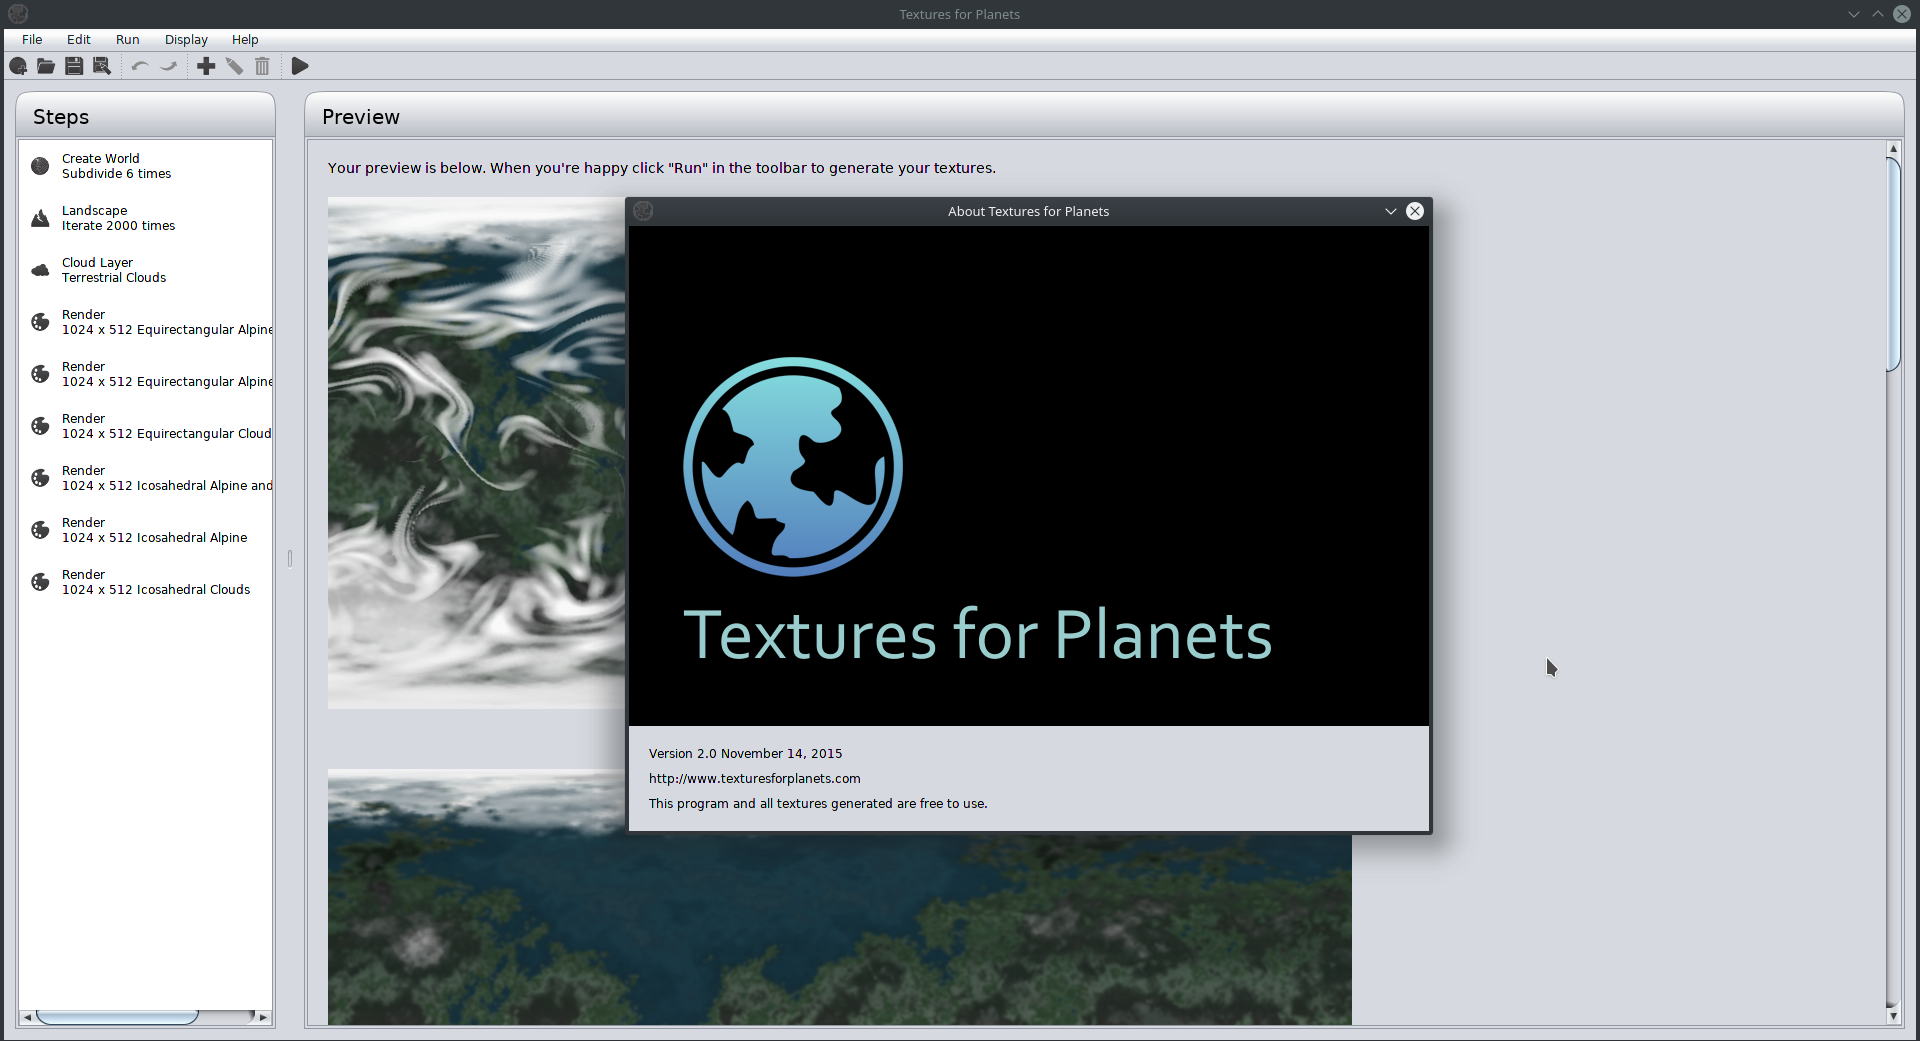The height and width of the screenshot is (1041, 1920).
Task: Select the second Equirectangular Alpine Render step
Action: 145,374
